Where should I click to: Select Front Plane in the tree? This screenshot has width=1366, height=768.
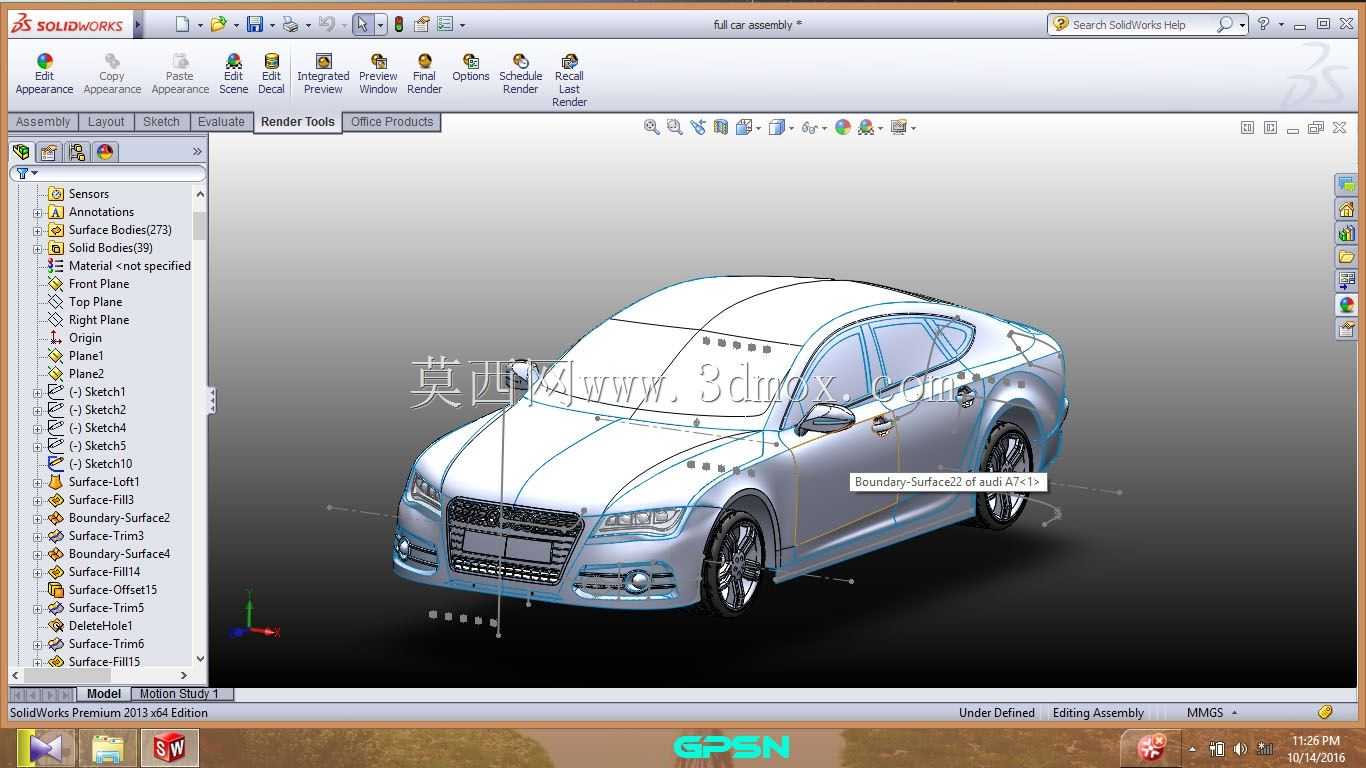point(99,284)
